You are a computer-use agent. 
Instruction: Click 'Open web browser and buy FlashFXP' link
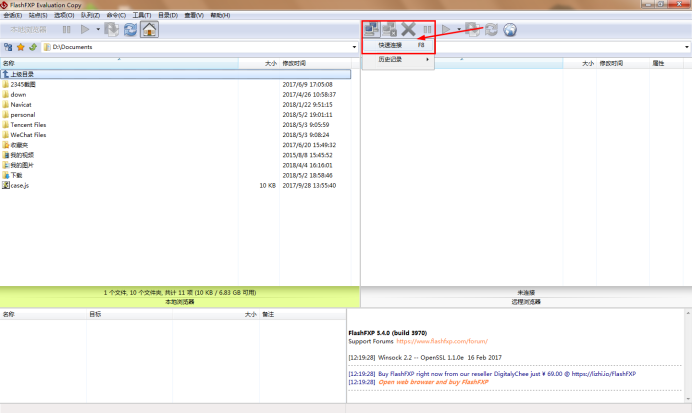point(433,382)
